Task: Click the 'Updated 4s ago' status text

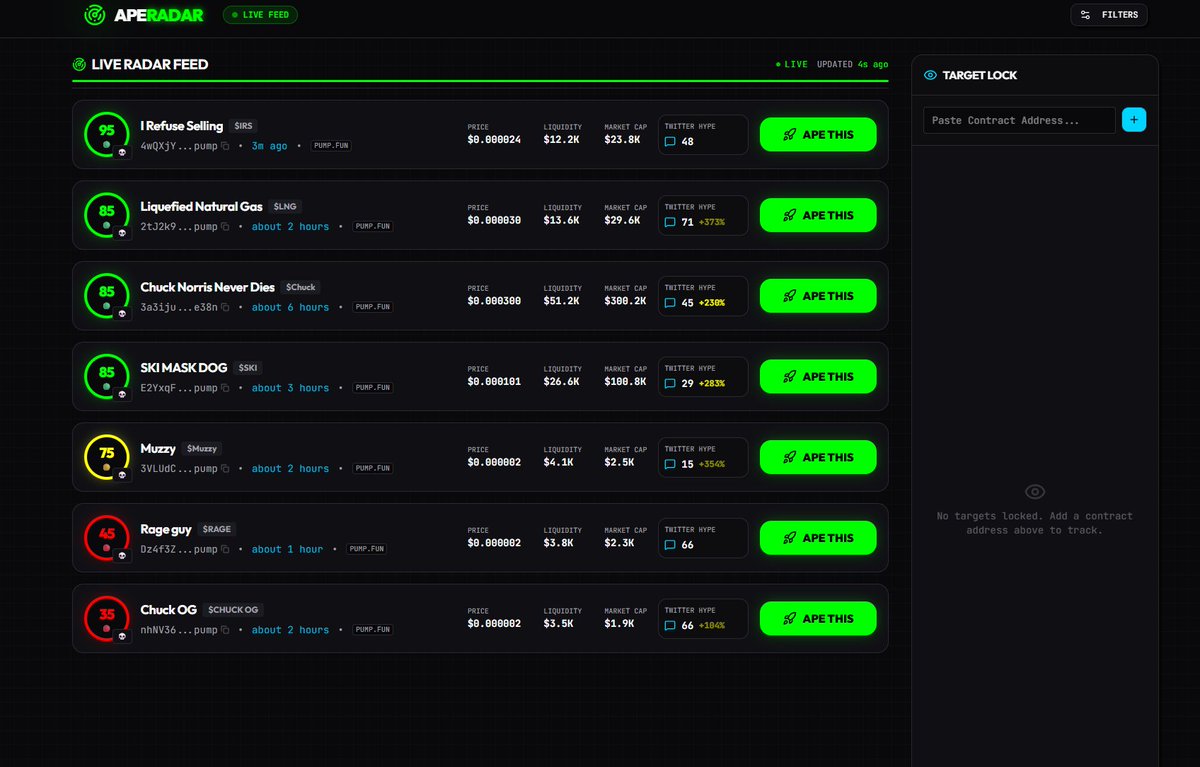Action: tap(852, 64)
